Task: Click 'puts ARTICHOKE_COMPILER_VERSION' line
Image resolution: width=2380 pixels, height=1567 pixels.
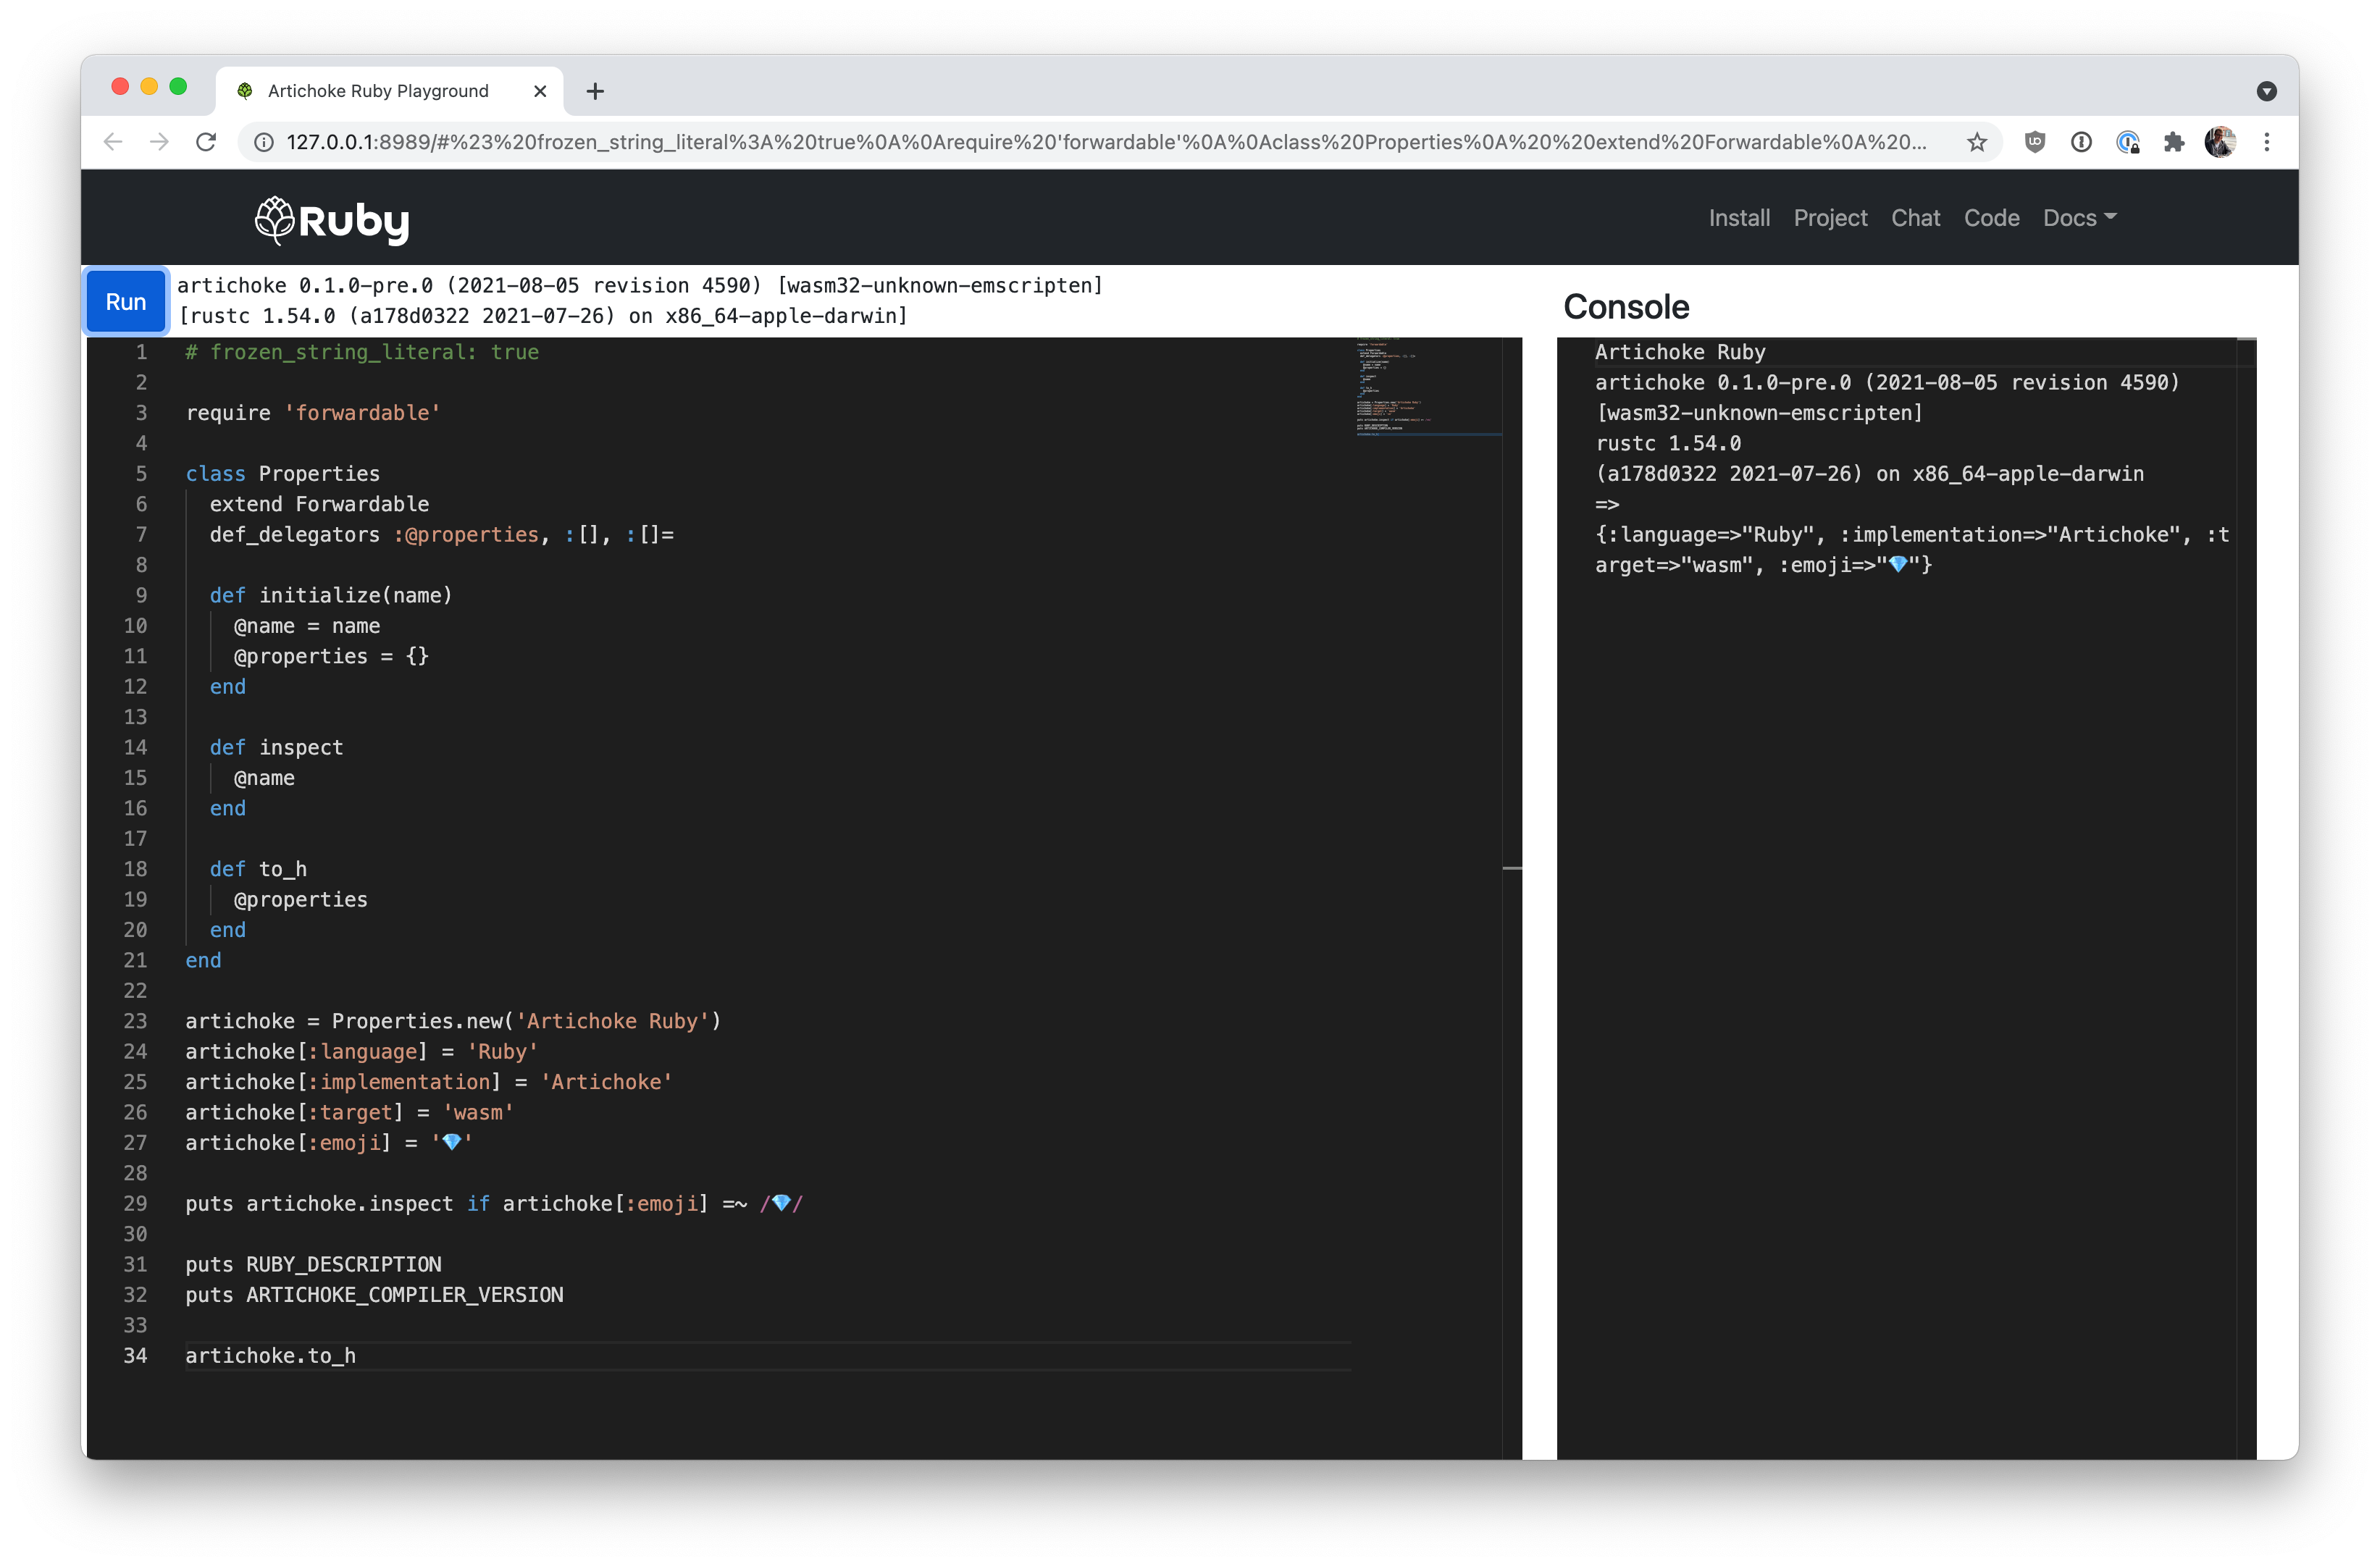Action: [x=374, y=1294]
